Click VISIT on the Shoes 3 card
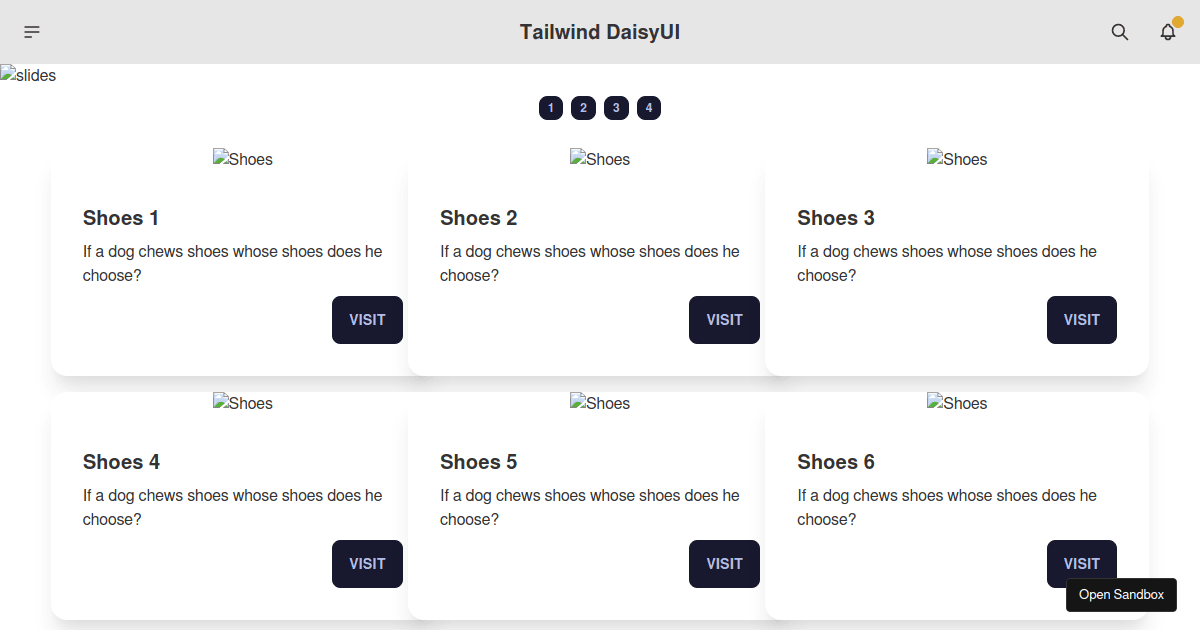This screenshot has height=630, width=1200. click(1081, 319)
